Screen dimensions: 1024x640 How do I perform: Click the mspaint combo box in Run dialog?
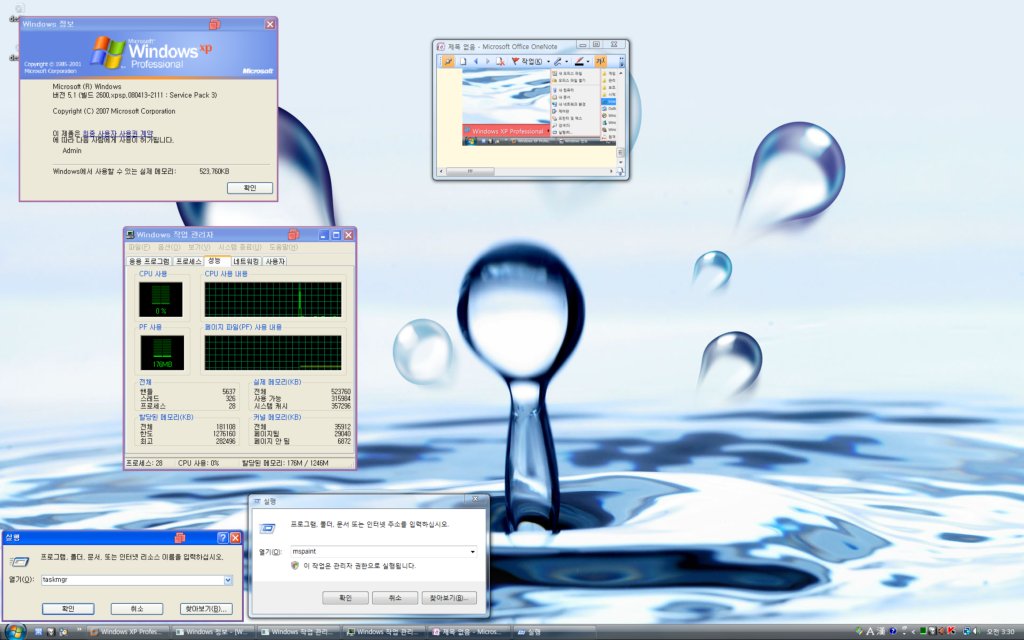[383, 552]
